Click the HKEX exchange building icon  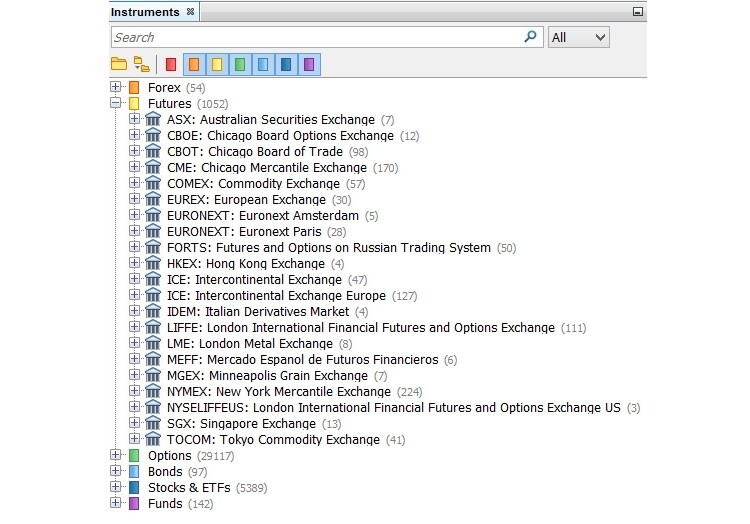(153, 263)
